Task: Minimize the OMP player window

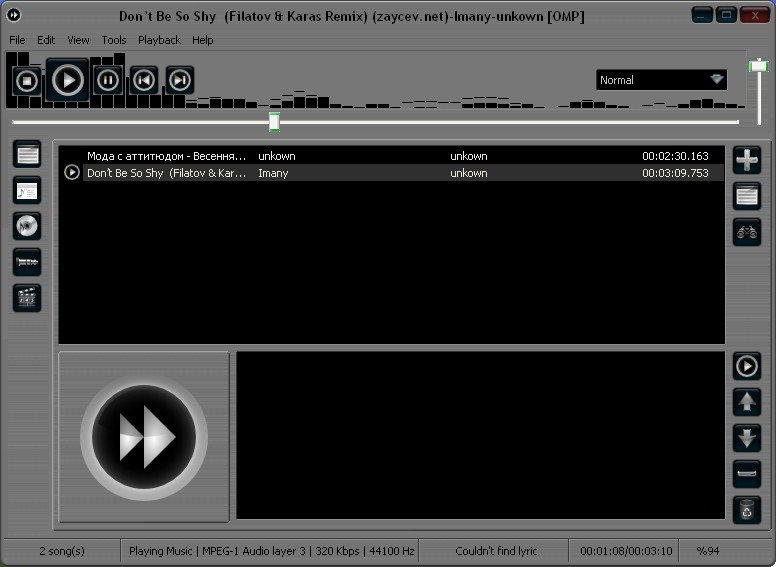Action: (x=702, y=15)
